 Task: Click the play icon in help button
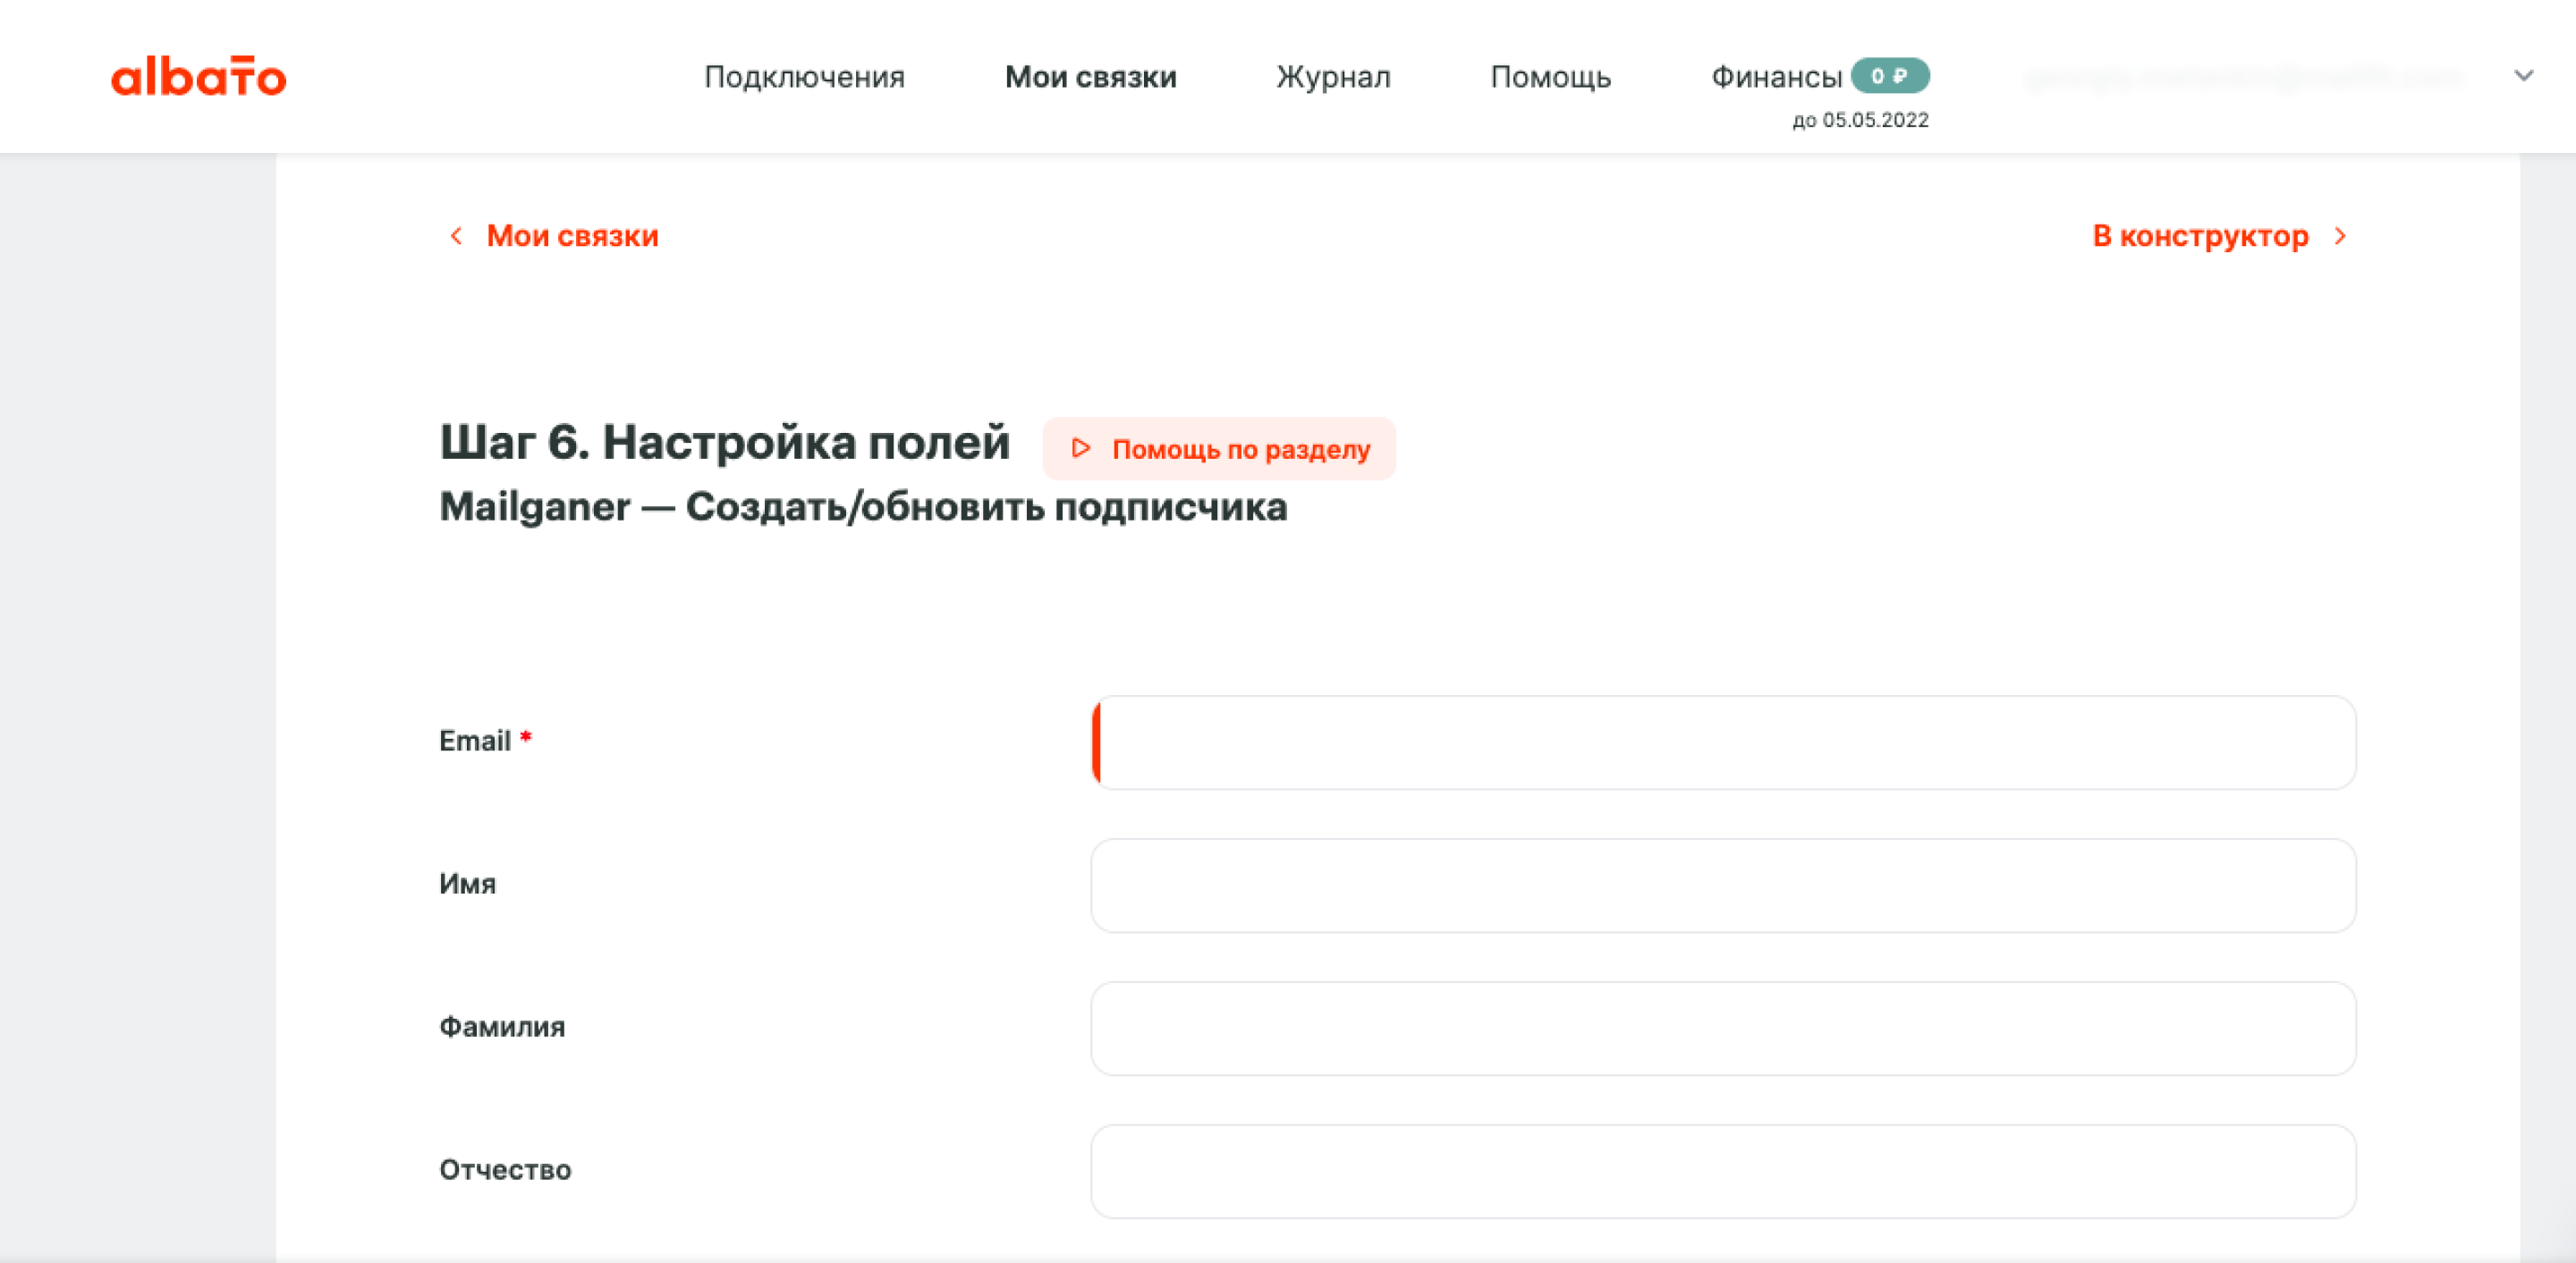1080,448
